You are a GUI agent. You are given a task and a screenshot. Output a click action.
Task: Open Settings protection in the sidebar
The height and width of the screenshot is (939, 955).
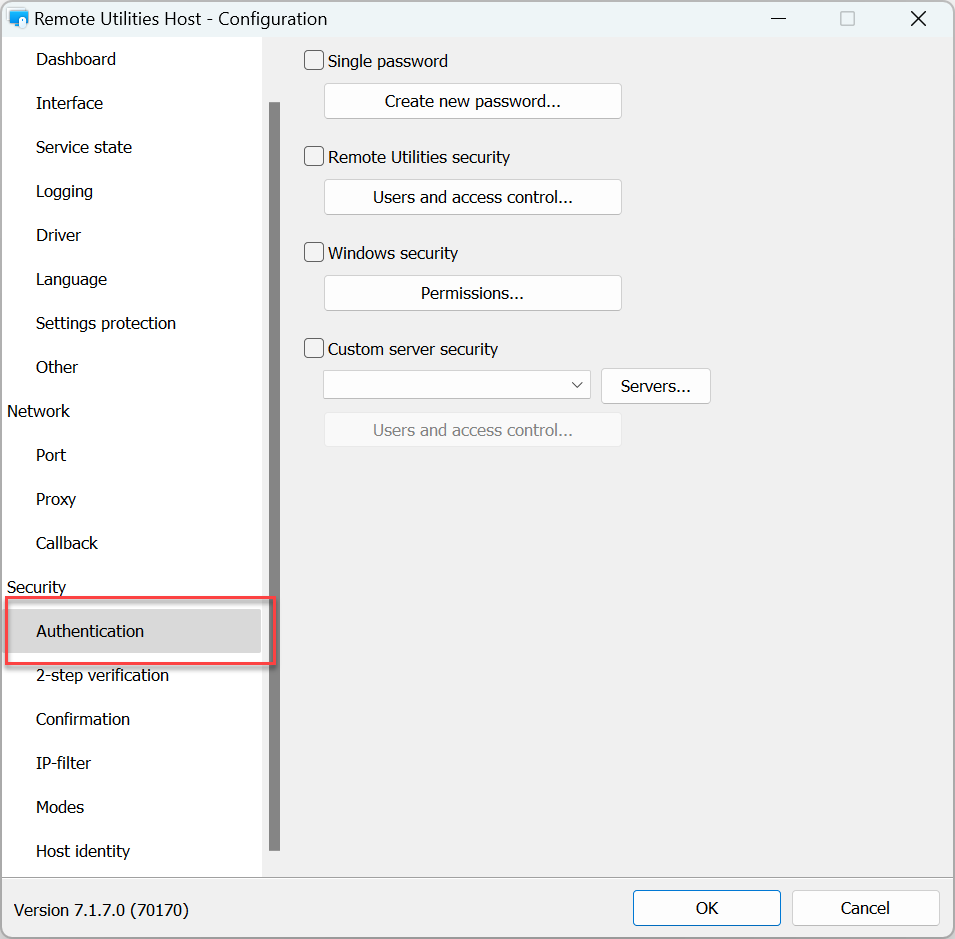106,323
